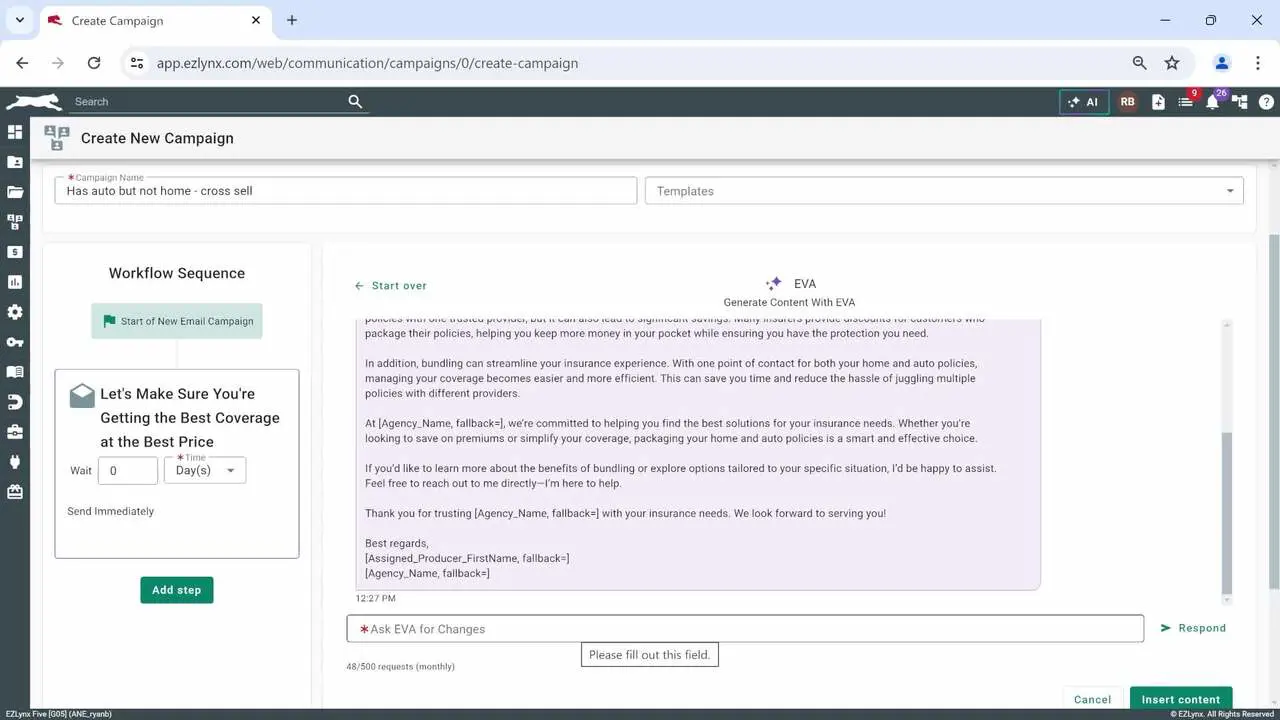
Task: Click the Start over link
Action: click(x=390, y=286)
